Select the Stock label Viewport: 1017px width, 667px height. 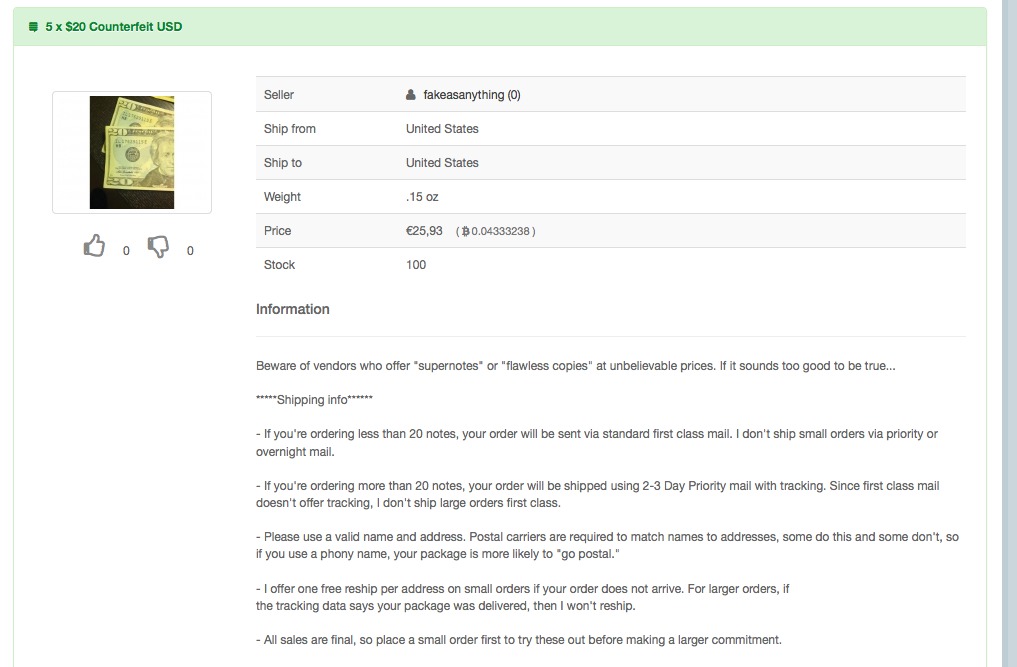(280, 265)
